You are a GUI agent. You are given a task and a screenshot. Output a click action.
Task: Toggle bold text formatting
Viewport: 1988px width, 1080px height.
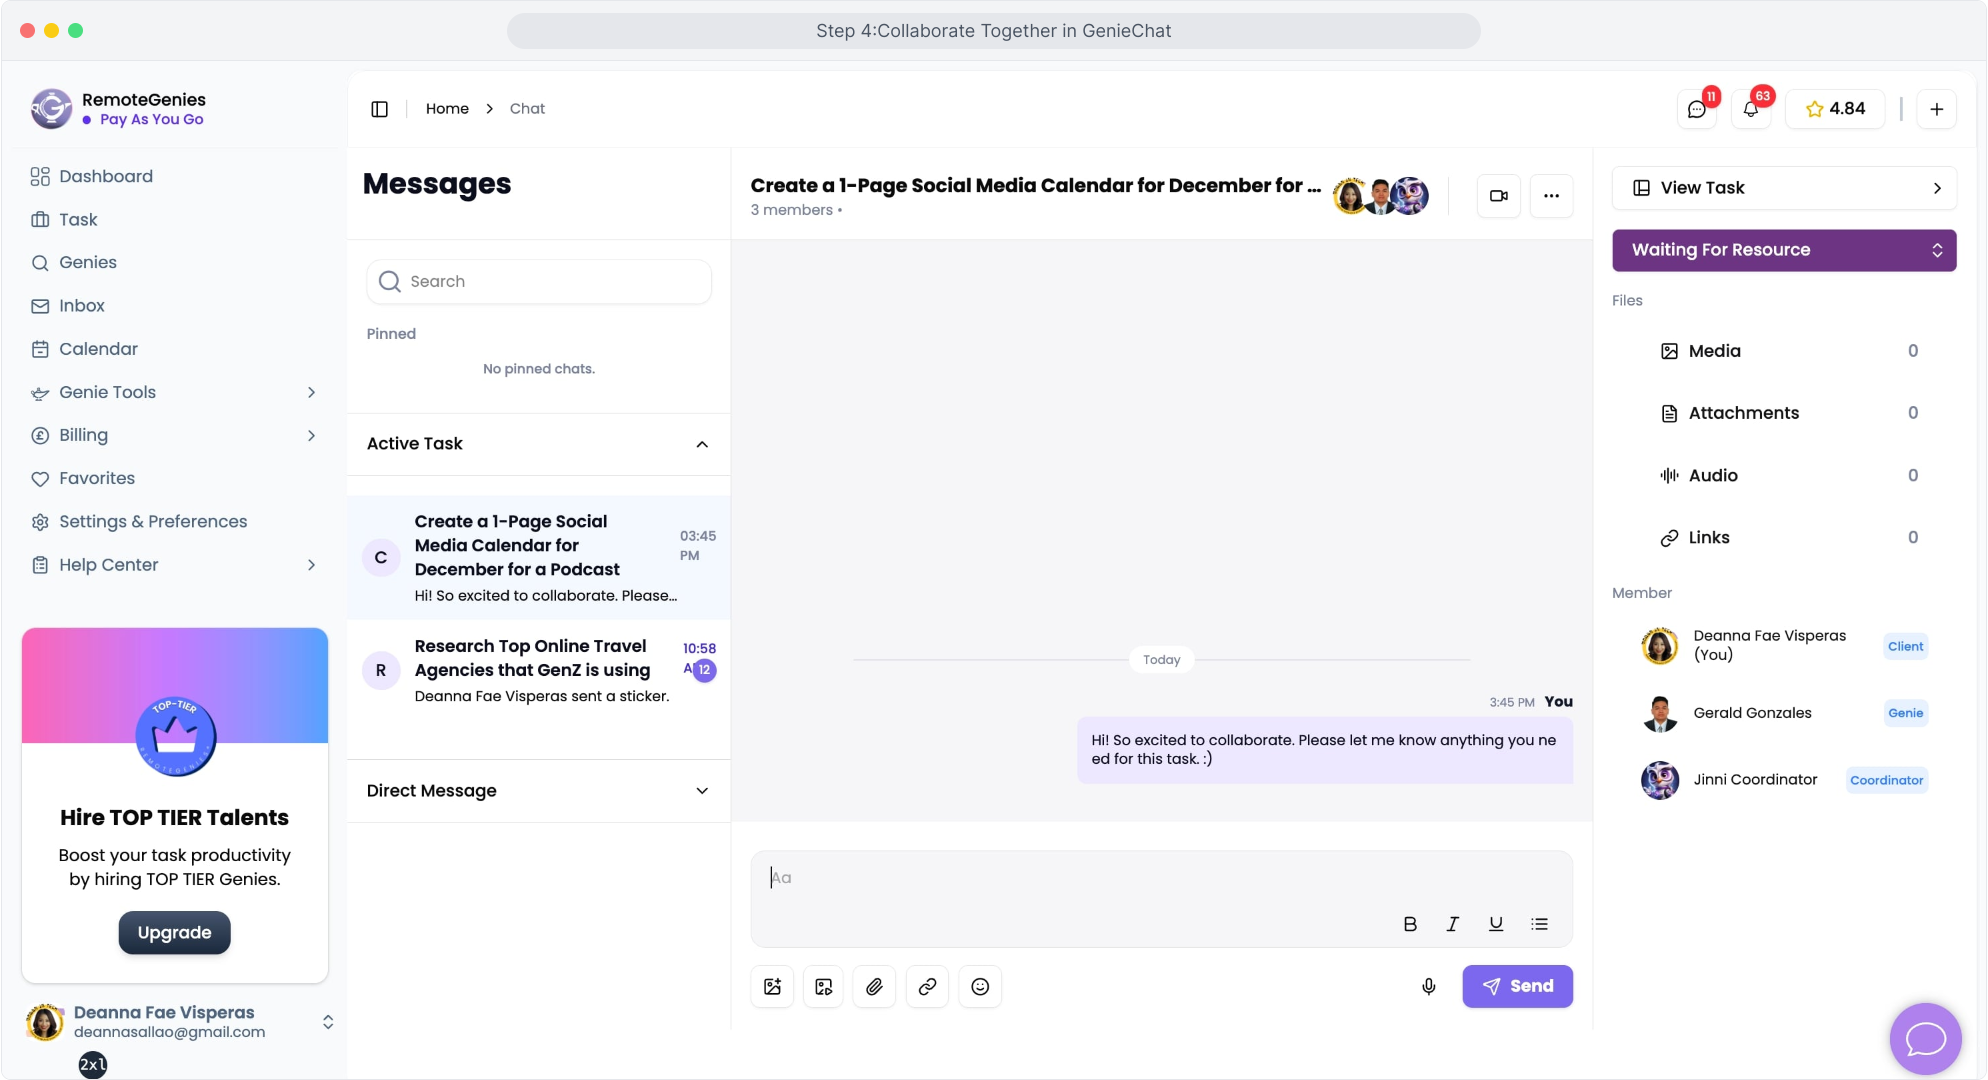point(1410,924)
